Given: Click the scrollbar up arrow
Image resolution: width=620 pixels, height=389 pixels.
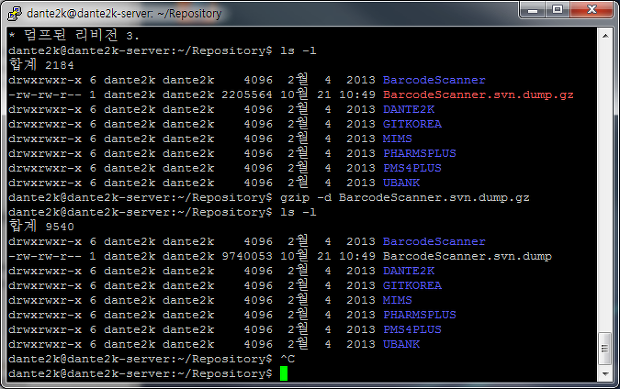Looking at the screenshot, I should 605,36.
